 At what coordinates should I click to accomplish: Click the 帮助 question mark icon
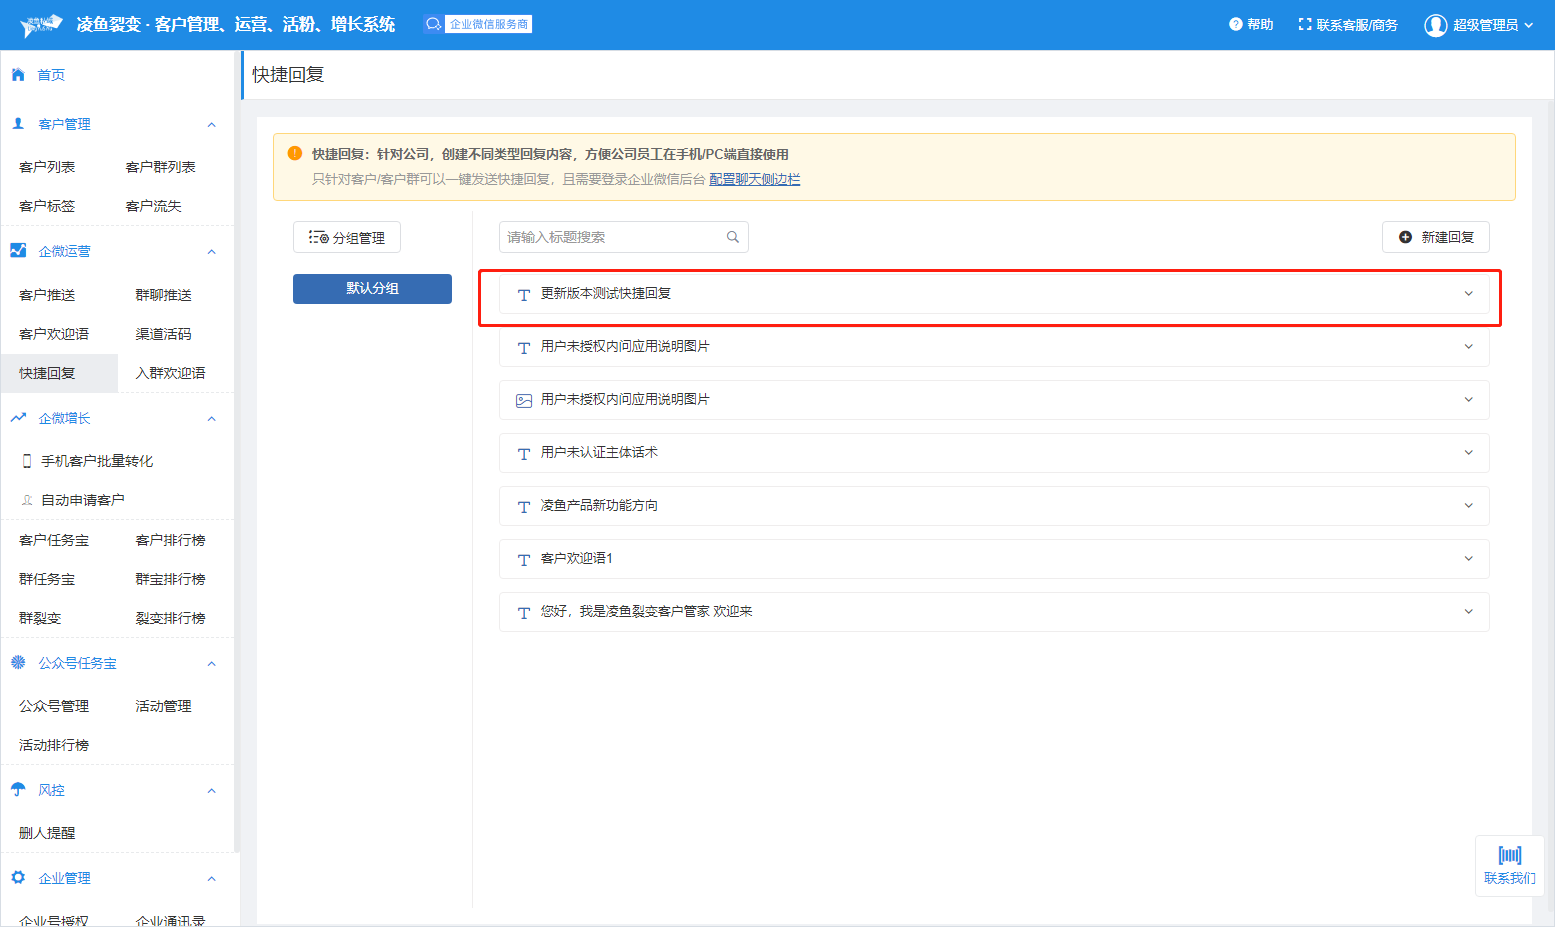tap(1236, 25)
